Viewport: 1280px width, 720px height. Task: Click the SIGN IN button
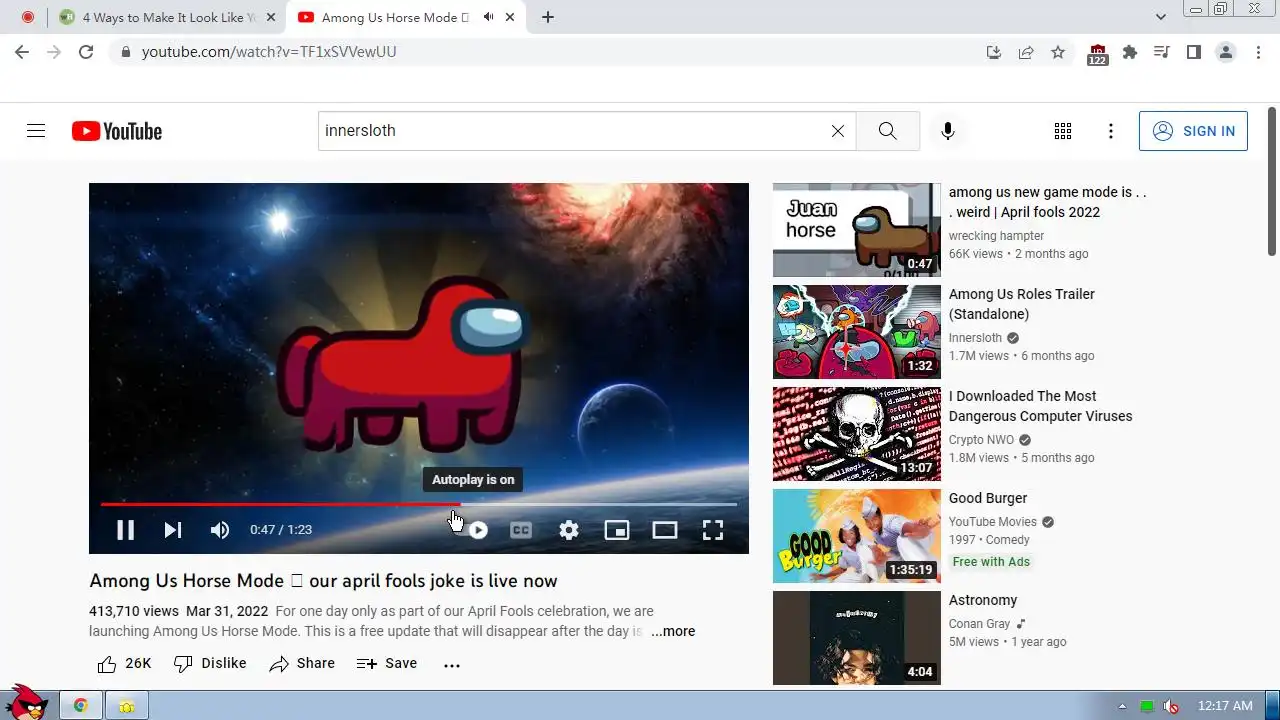(x=1193, y=131)
